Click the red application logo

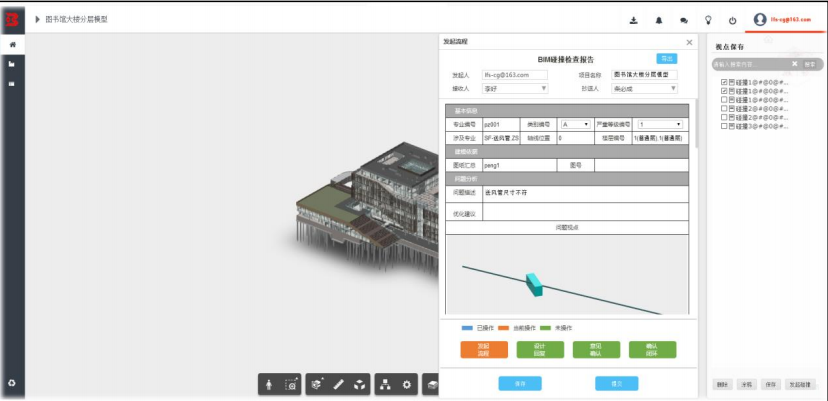pos(12,20)
